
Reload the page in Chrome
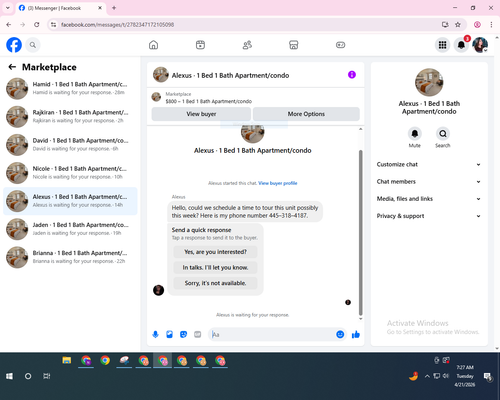(37, 24)
